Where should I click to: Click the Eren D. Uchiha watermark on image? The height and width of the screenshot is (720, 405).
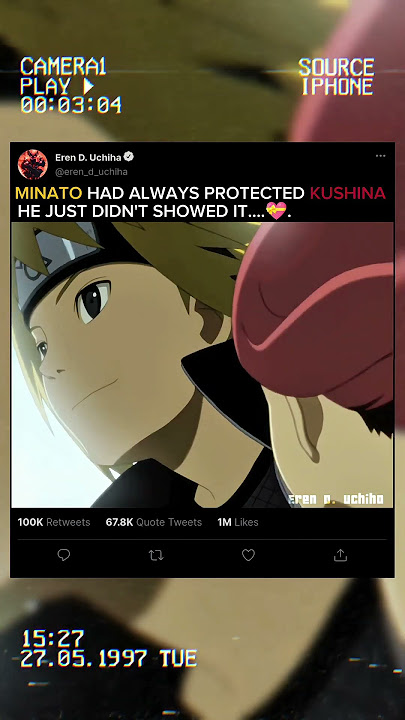[336, 499]
